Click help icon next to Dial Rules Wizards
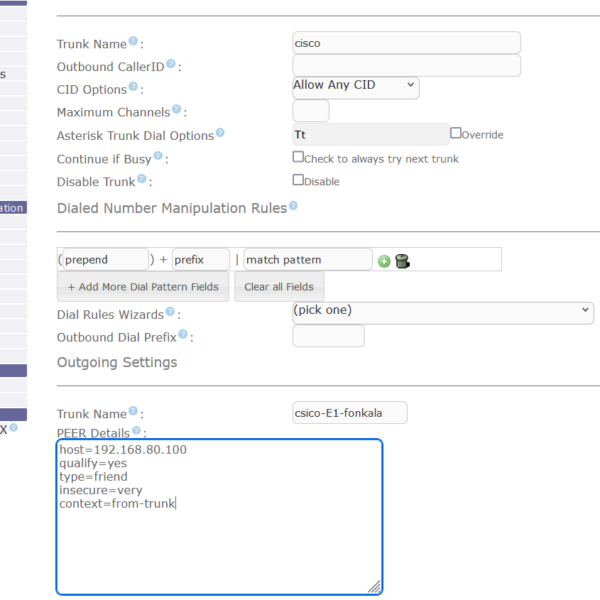This screenshot has width=600, height=600. 176,313
